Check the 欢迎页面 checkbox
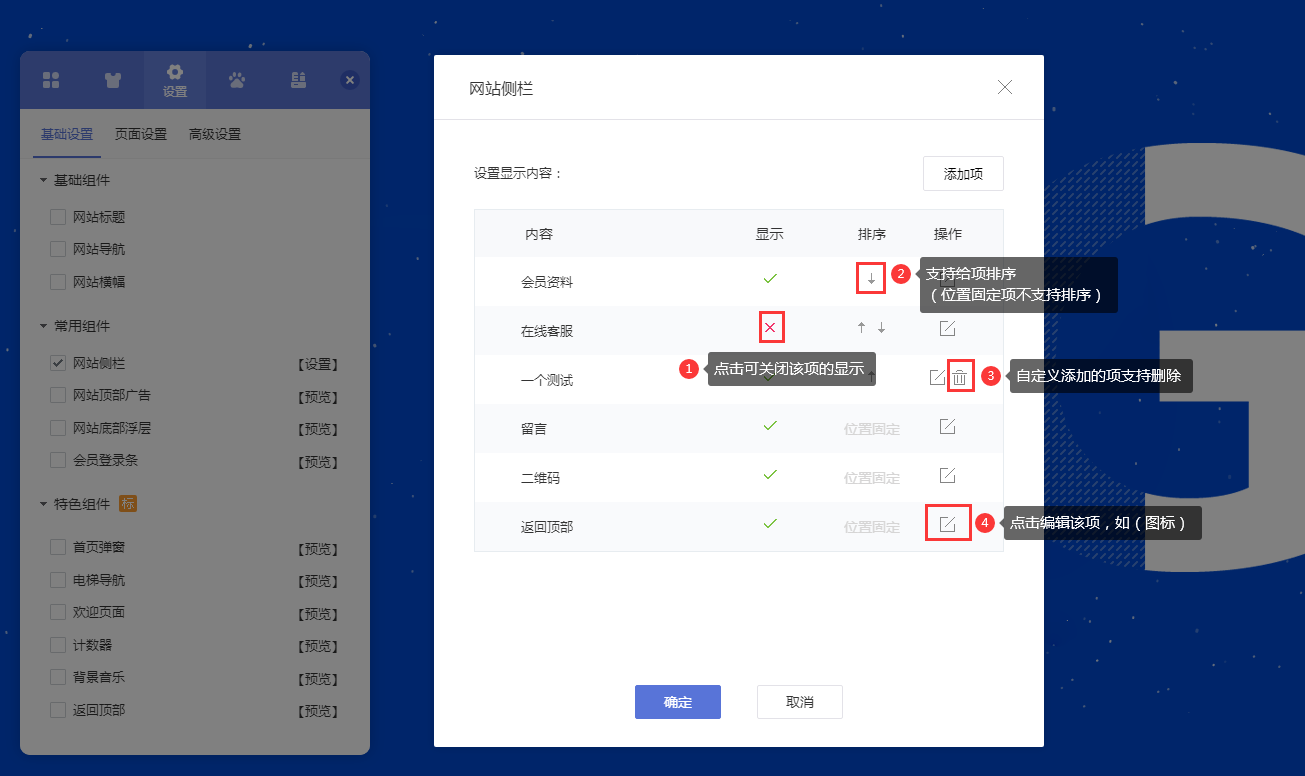This screenshot has width=1305, height=776. (58, 612)
